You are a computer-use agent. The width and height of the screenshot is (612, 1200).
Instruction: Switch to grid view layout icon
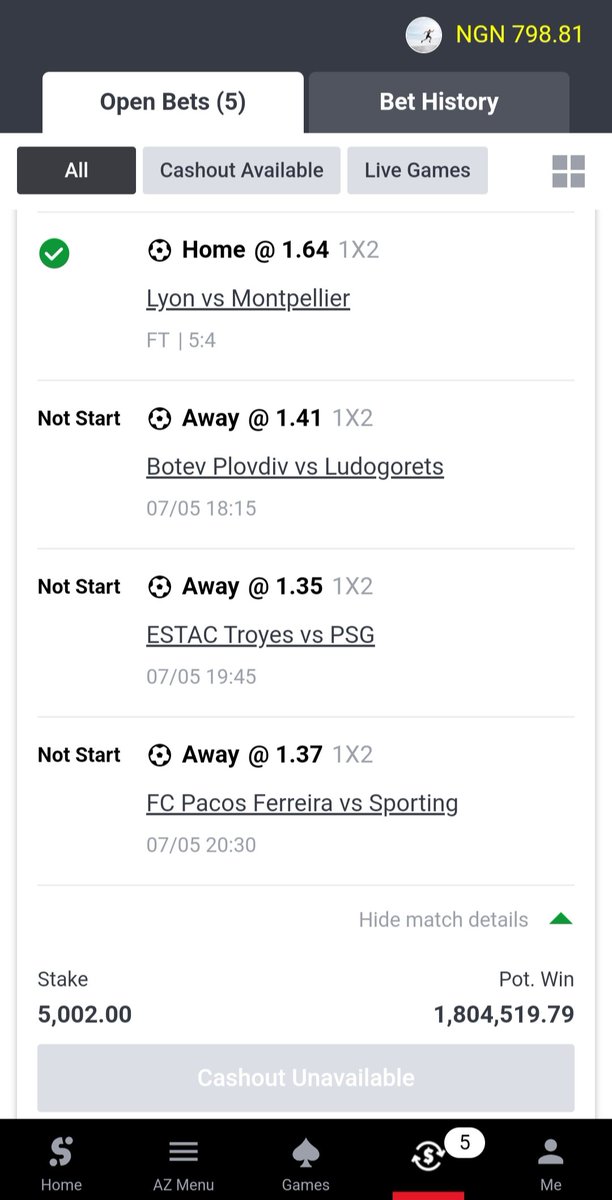coord(568,171)
